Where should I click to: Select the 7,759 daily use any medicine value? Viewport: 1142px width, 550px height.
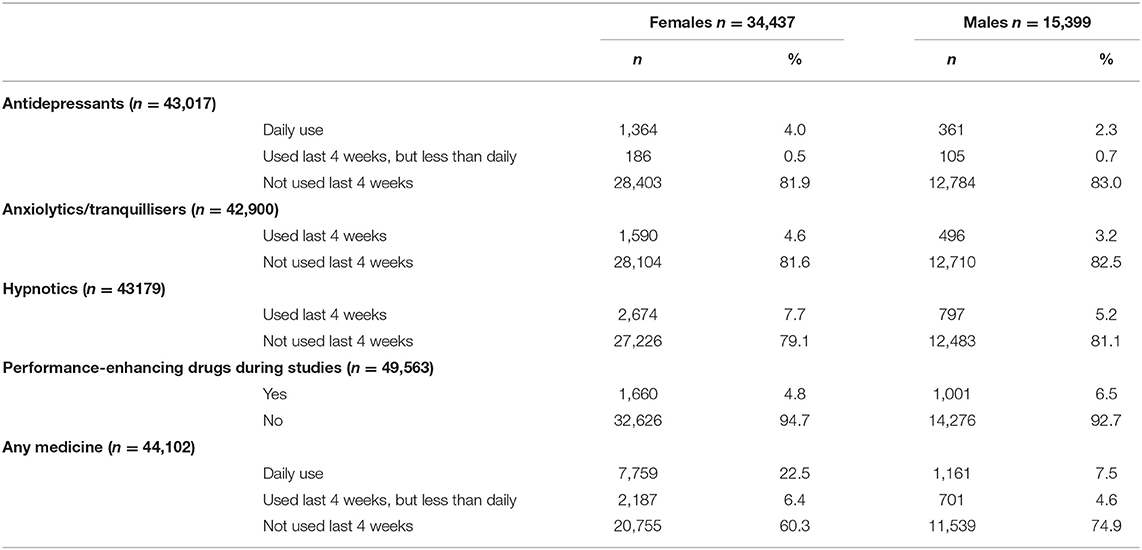pos(641,474)
